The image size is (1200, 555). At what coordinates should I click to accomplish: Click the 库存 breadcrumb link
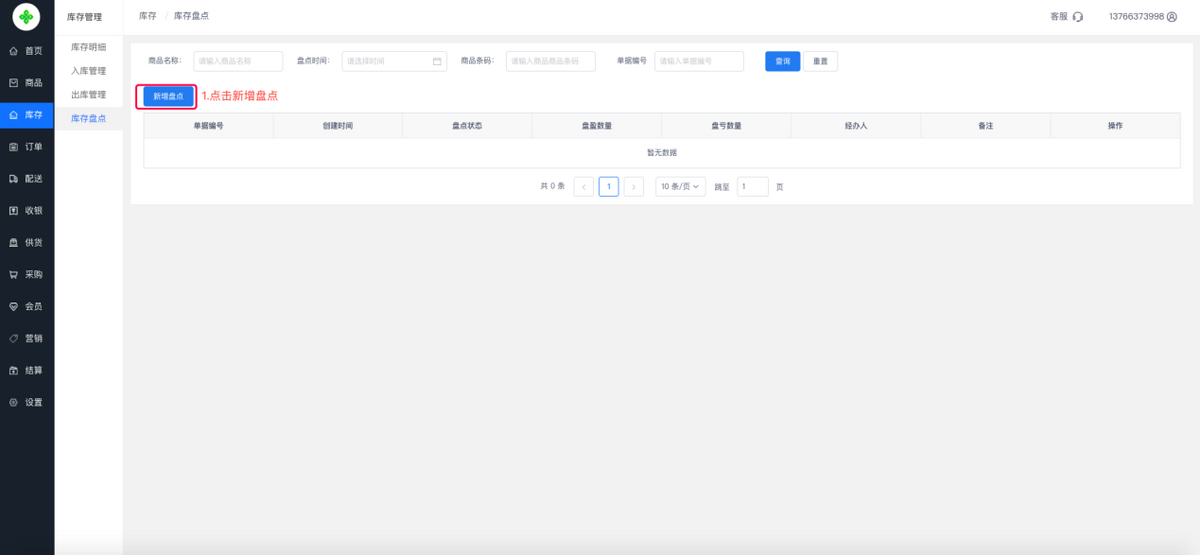click(x=147, y=16)
